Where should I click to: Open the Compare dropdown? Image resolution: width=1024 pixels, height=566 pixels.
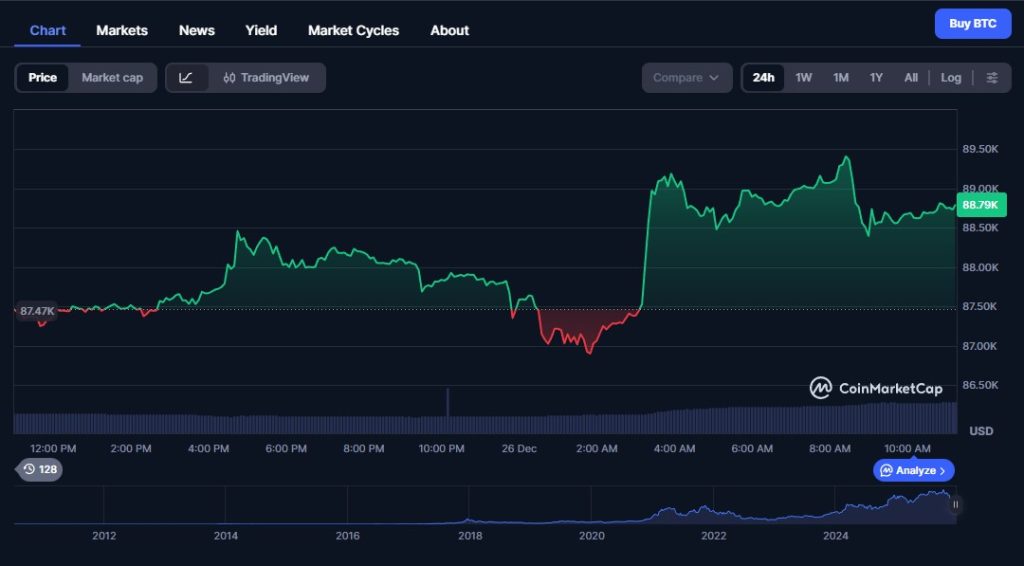point(686,78)
